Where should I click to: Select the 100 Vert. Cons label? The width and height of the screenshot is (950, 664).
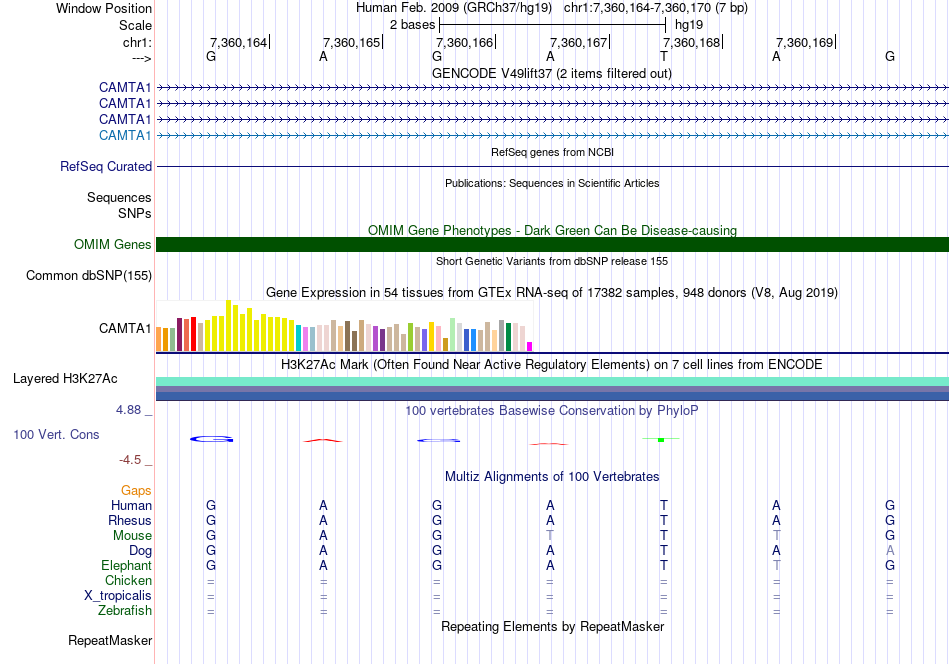[x=56, y=434]
